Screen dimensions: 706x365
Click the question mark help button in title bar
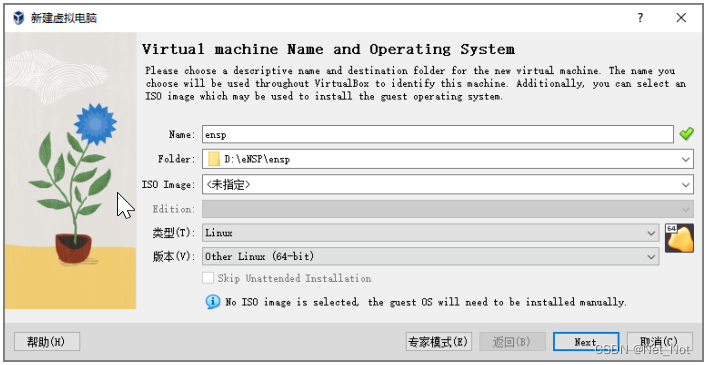pos(640,18)
